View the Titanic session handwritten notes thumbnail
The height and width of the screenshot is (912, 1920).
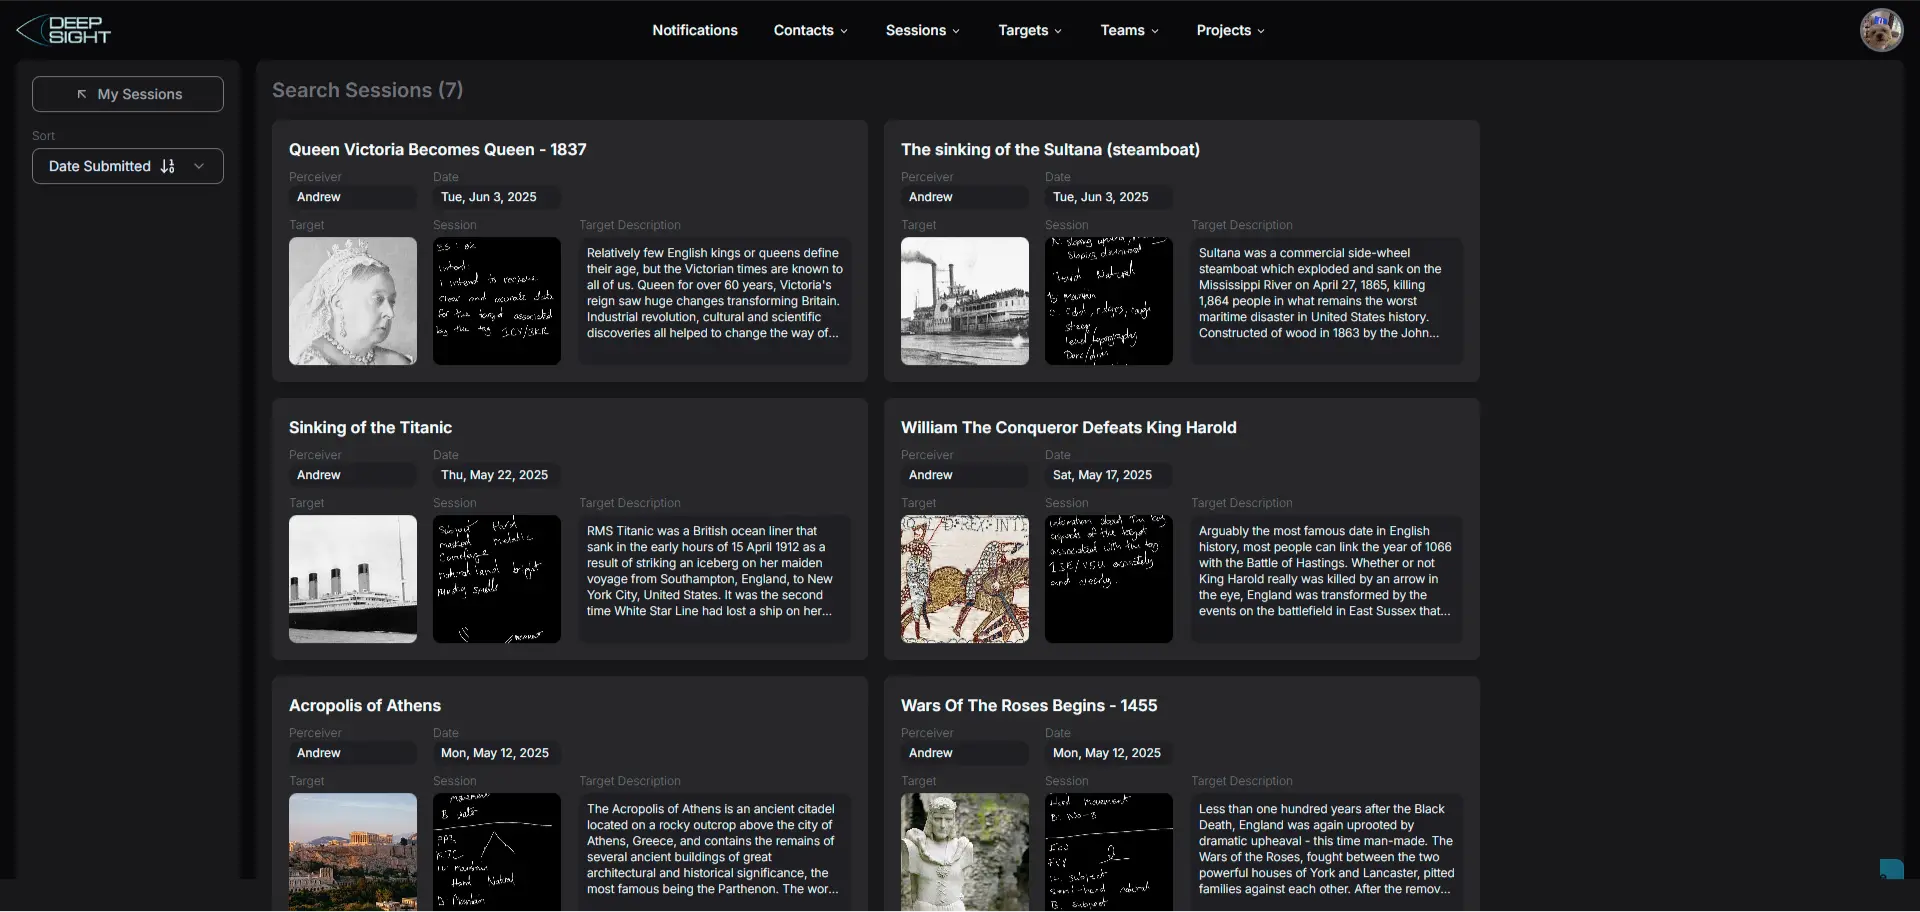497,579
